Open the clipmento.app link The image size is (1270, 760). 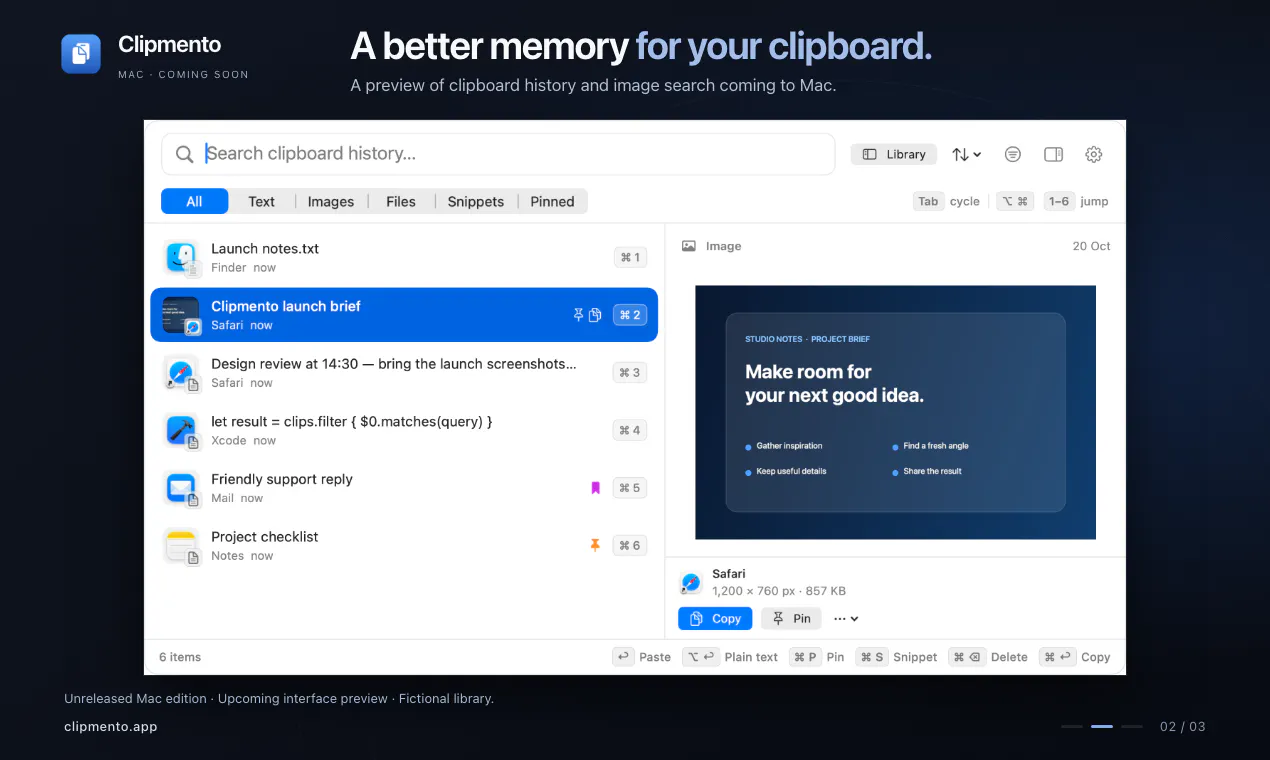coord(110,727)
